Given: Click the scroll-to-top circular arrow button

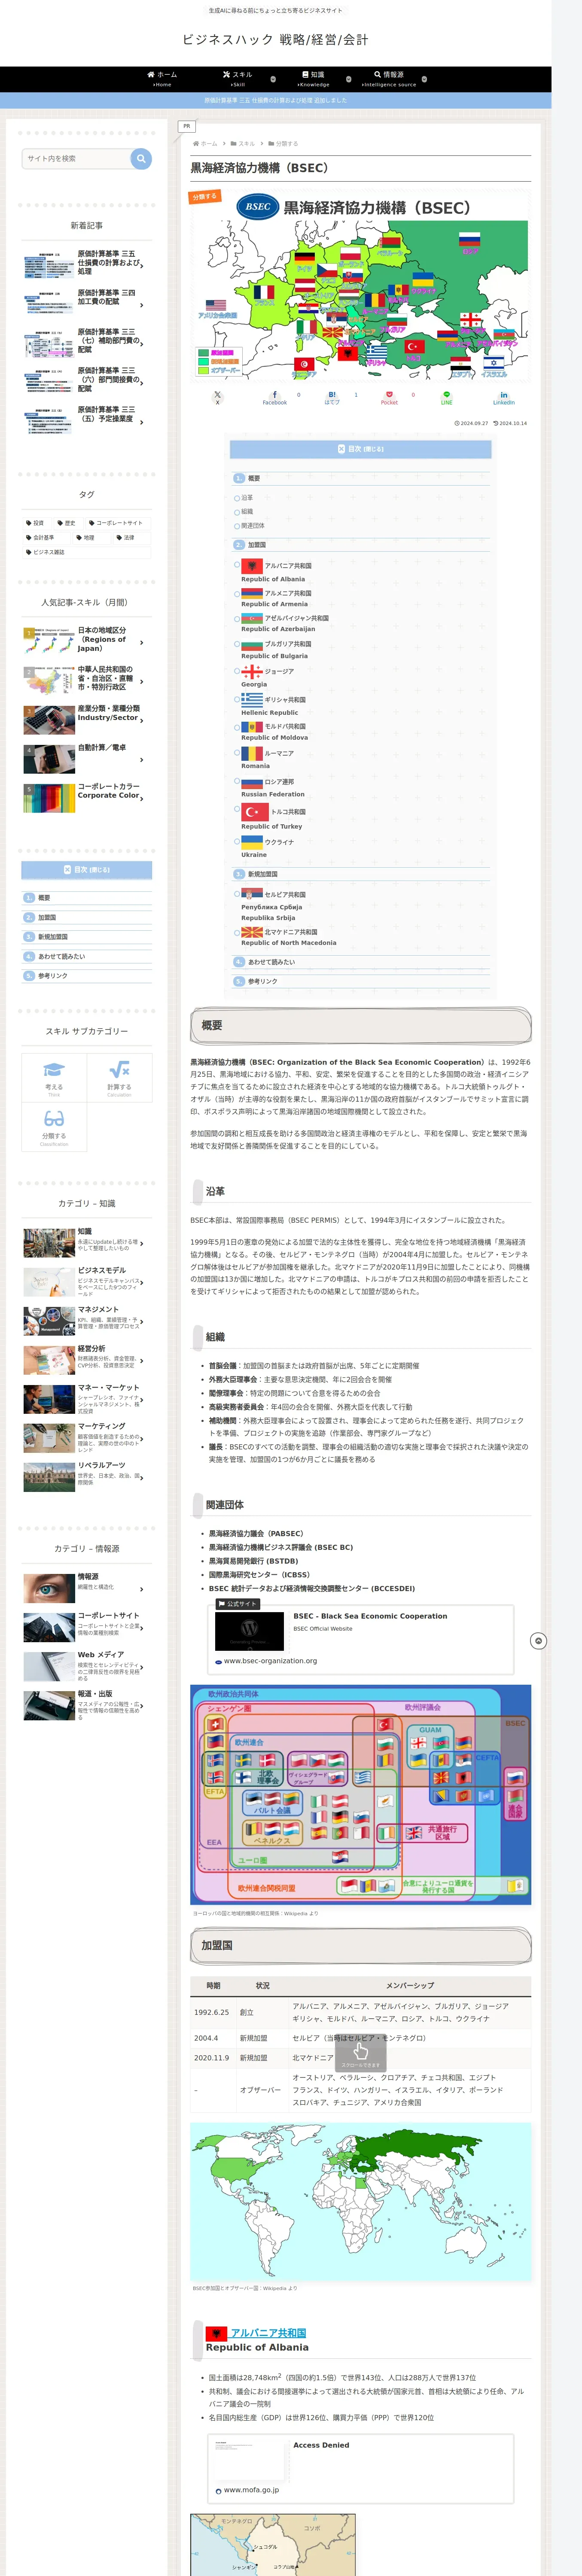Looking at the screenshot, I should tap(538, 1641).
